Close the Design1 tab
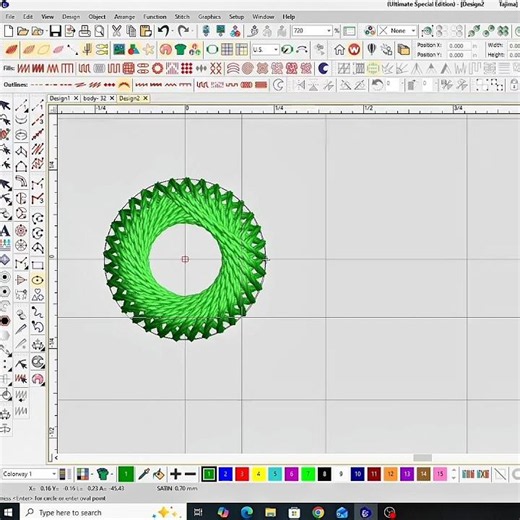Image resolution: width=520 pixels, height=520 pixels. pyautogui.click(x=76, y=98)
